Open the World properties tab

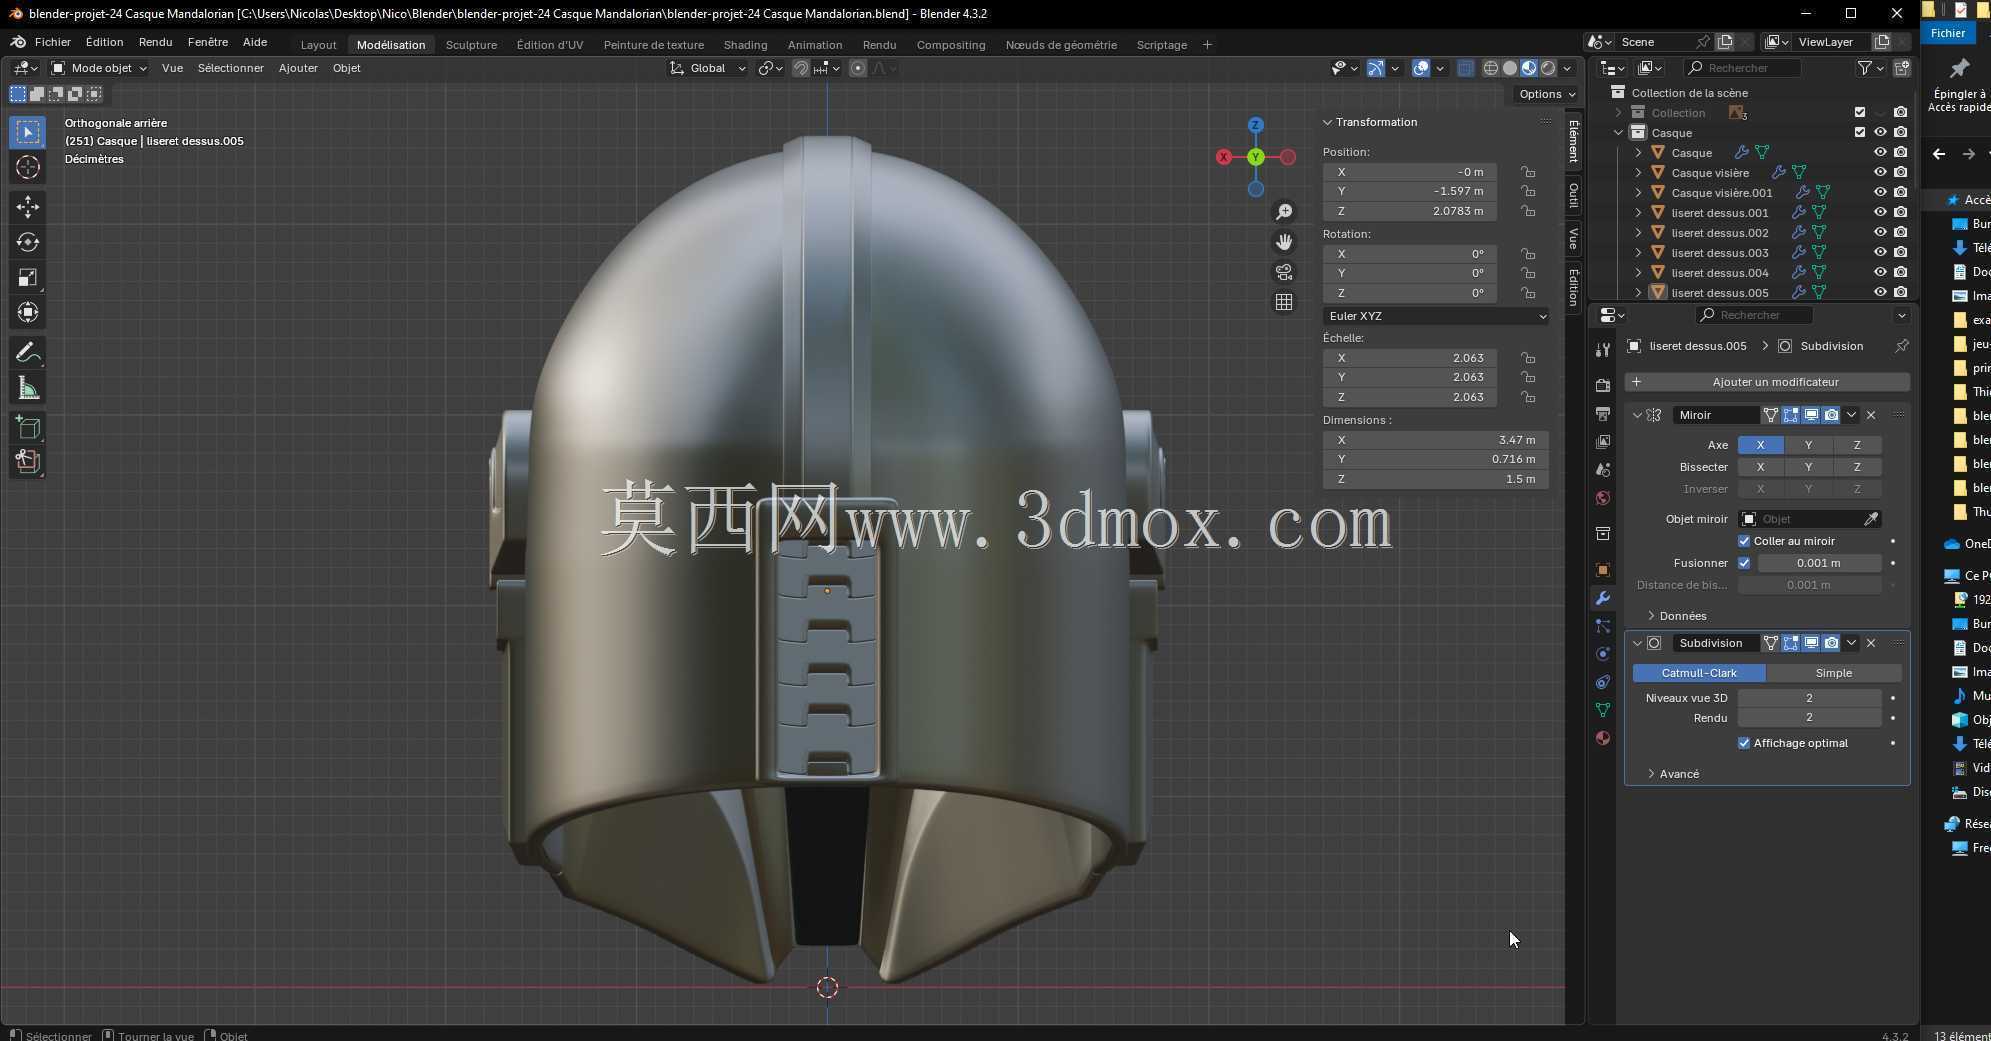[x=1603, y=498]
